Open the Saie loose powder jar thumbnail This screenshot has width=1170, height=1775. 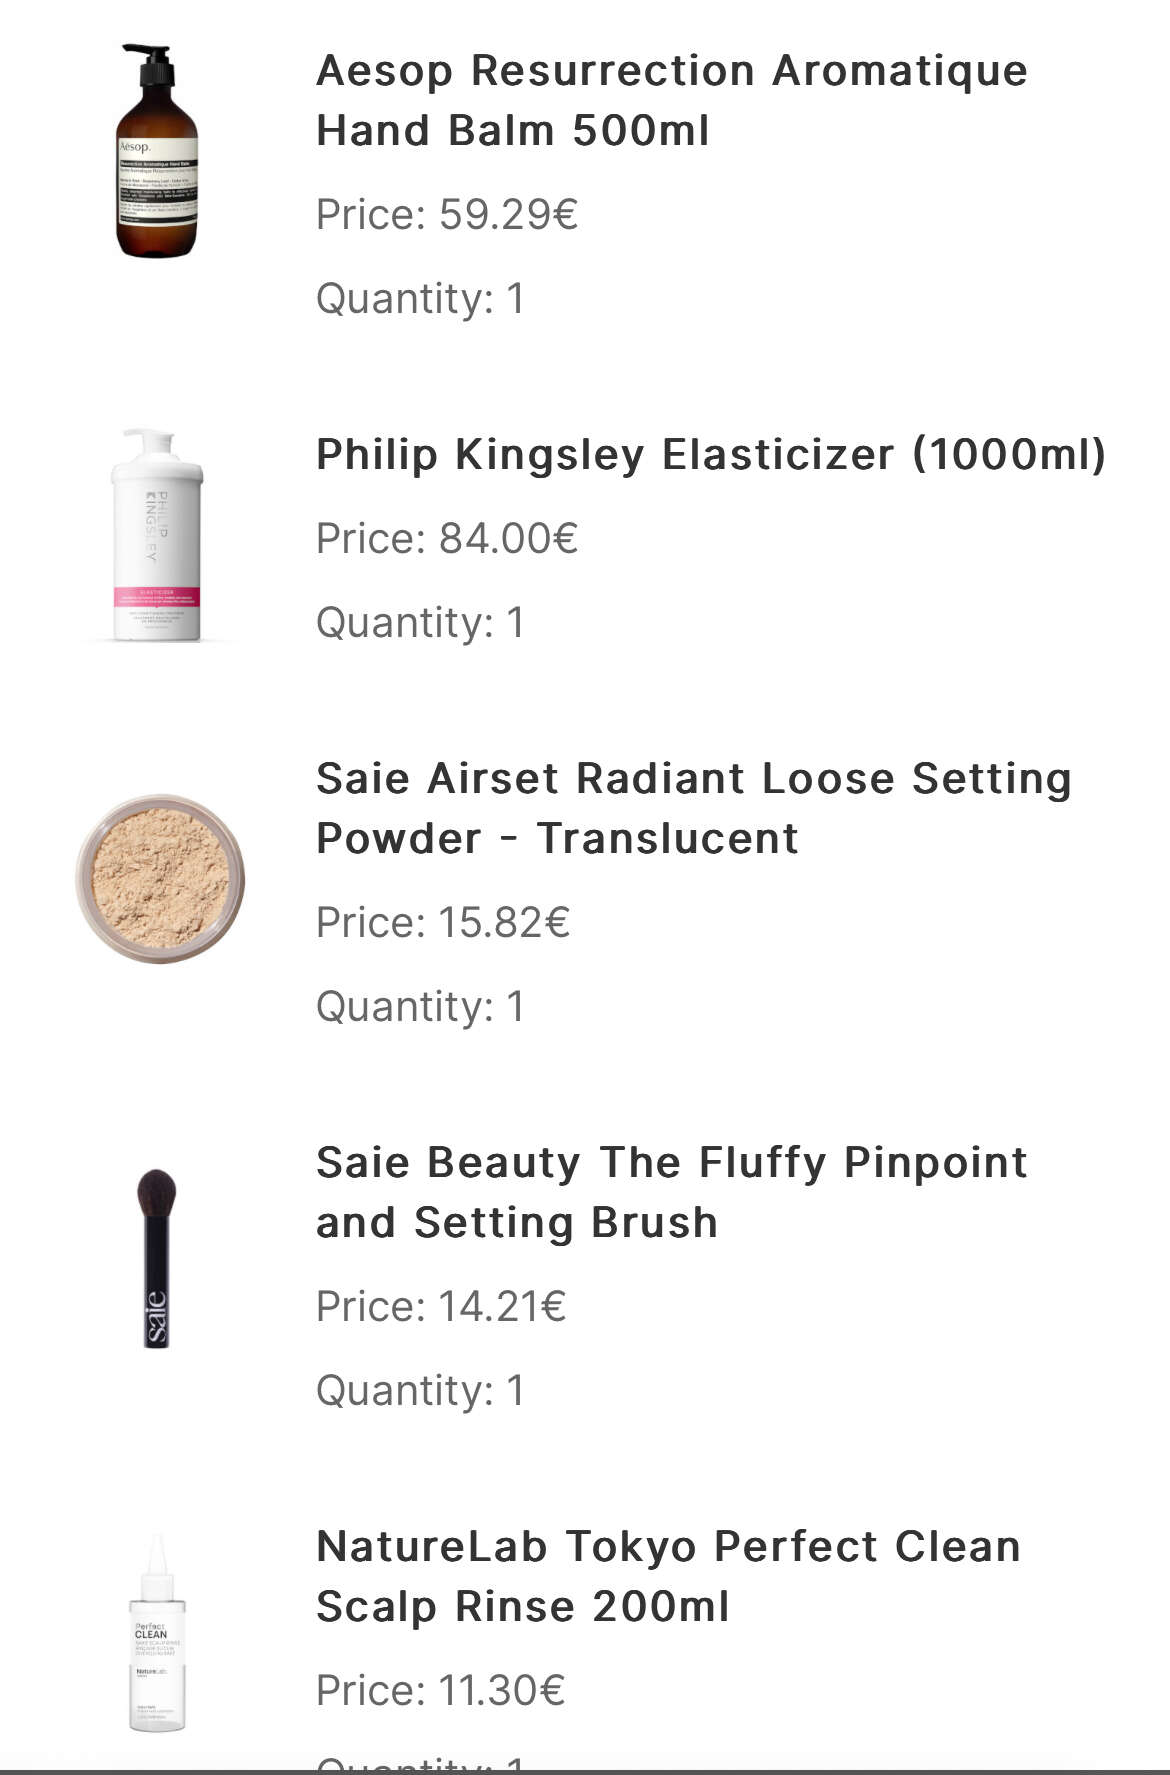160,879
